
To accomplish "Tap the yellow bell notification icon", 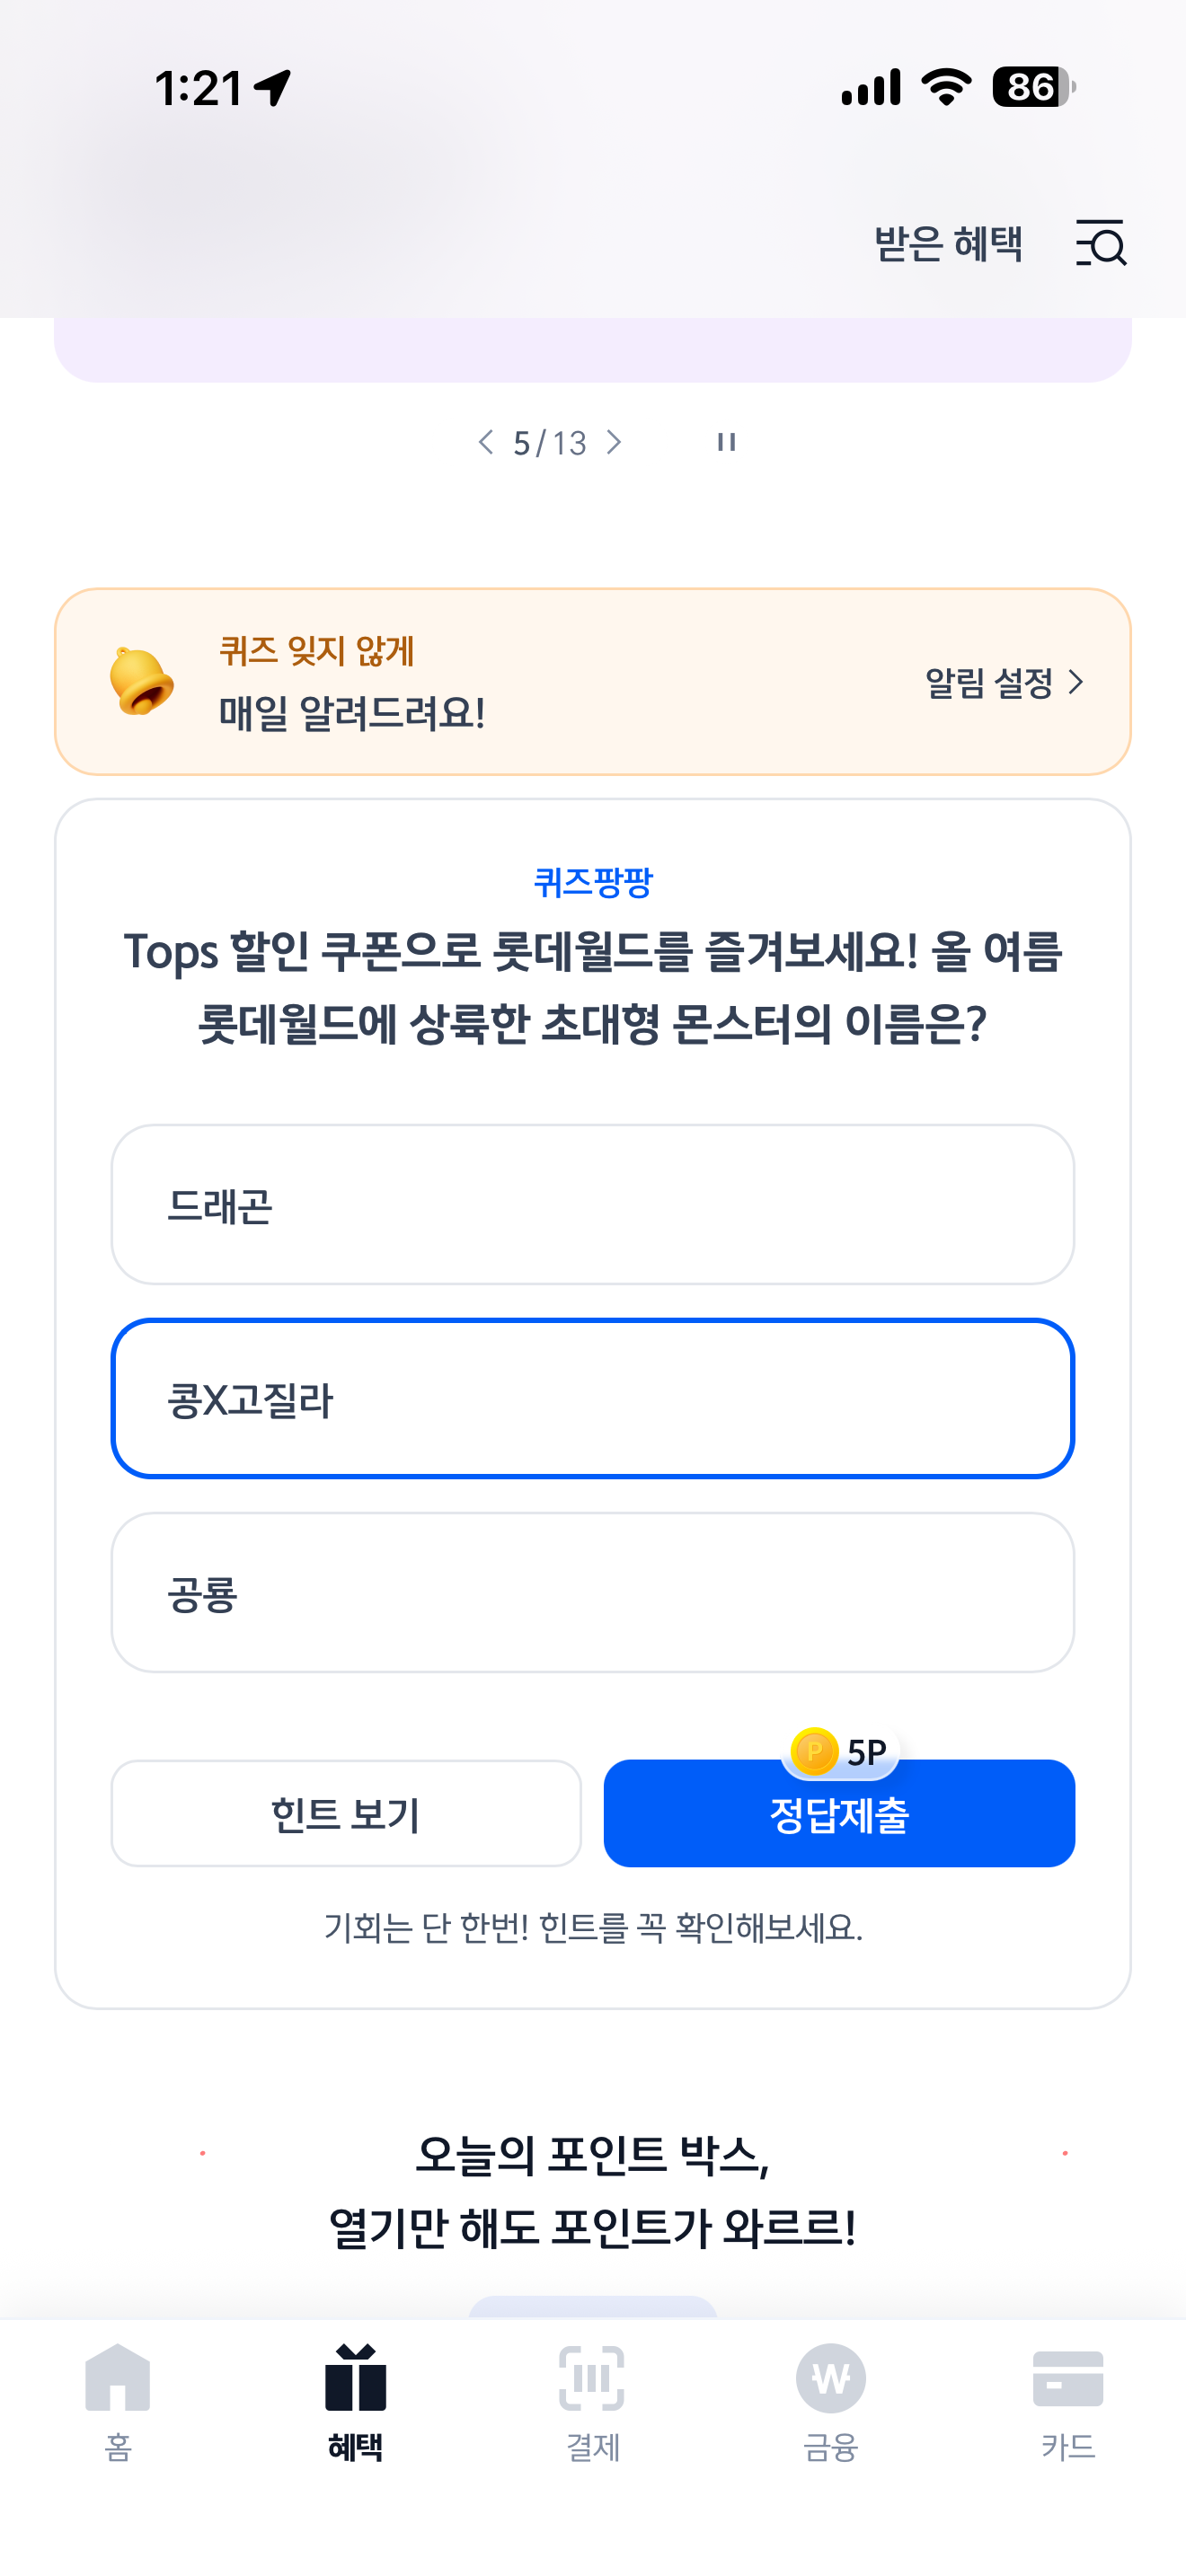I will pos(141,681).
